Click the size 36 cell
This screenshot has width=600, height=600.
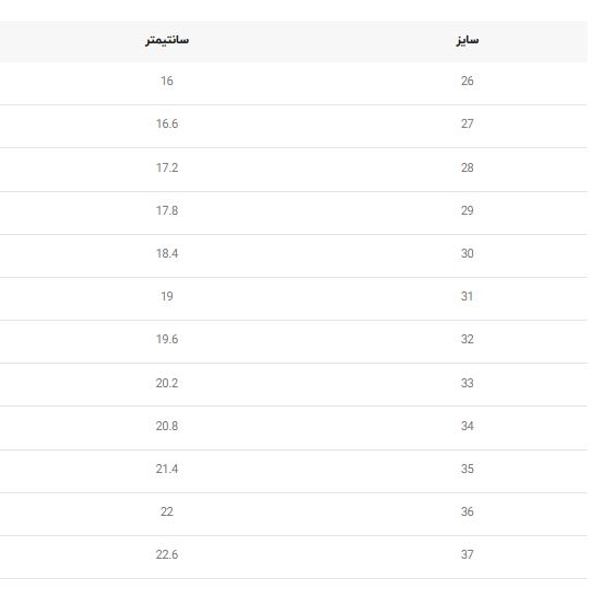coord(467,512)
